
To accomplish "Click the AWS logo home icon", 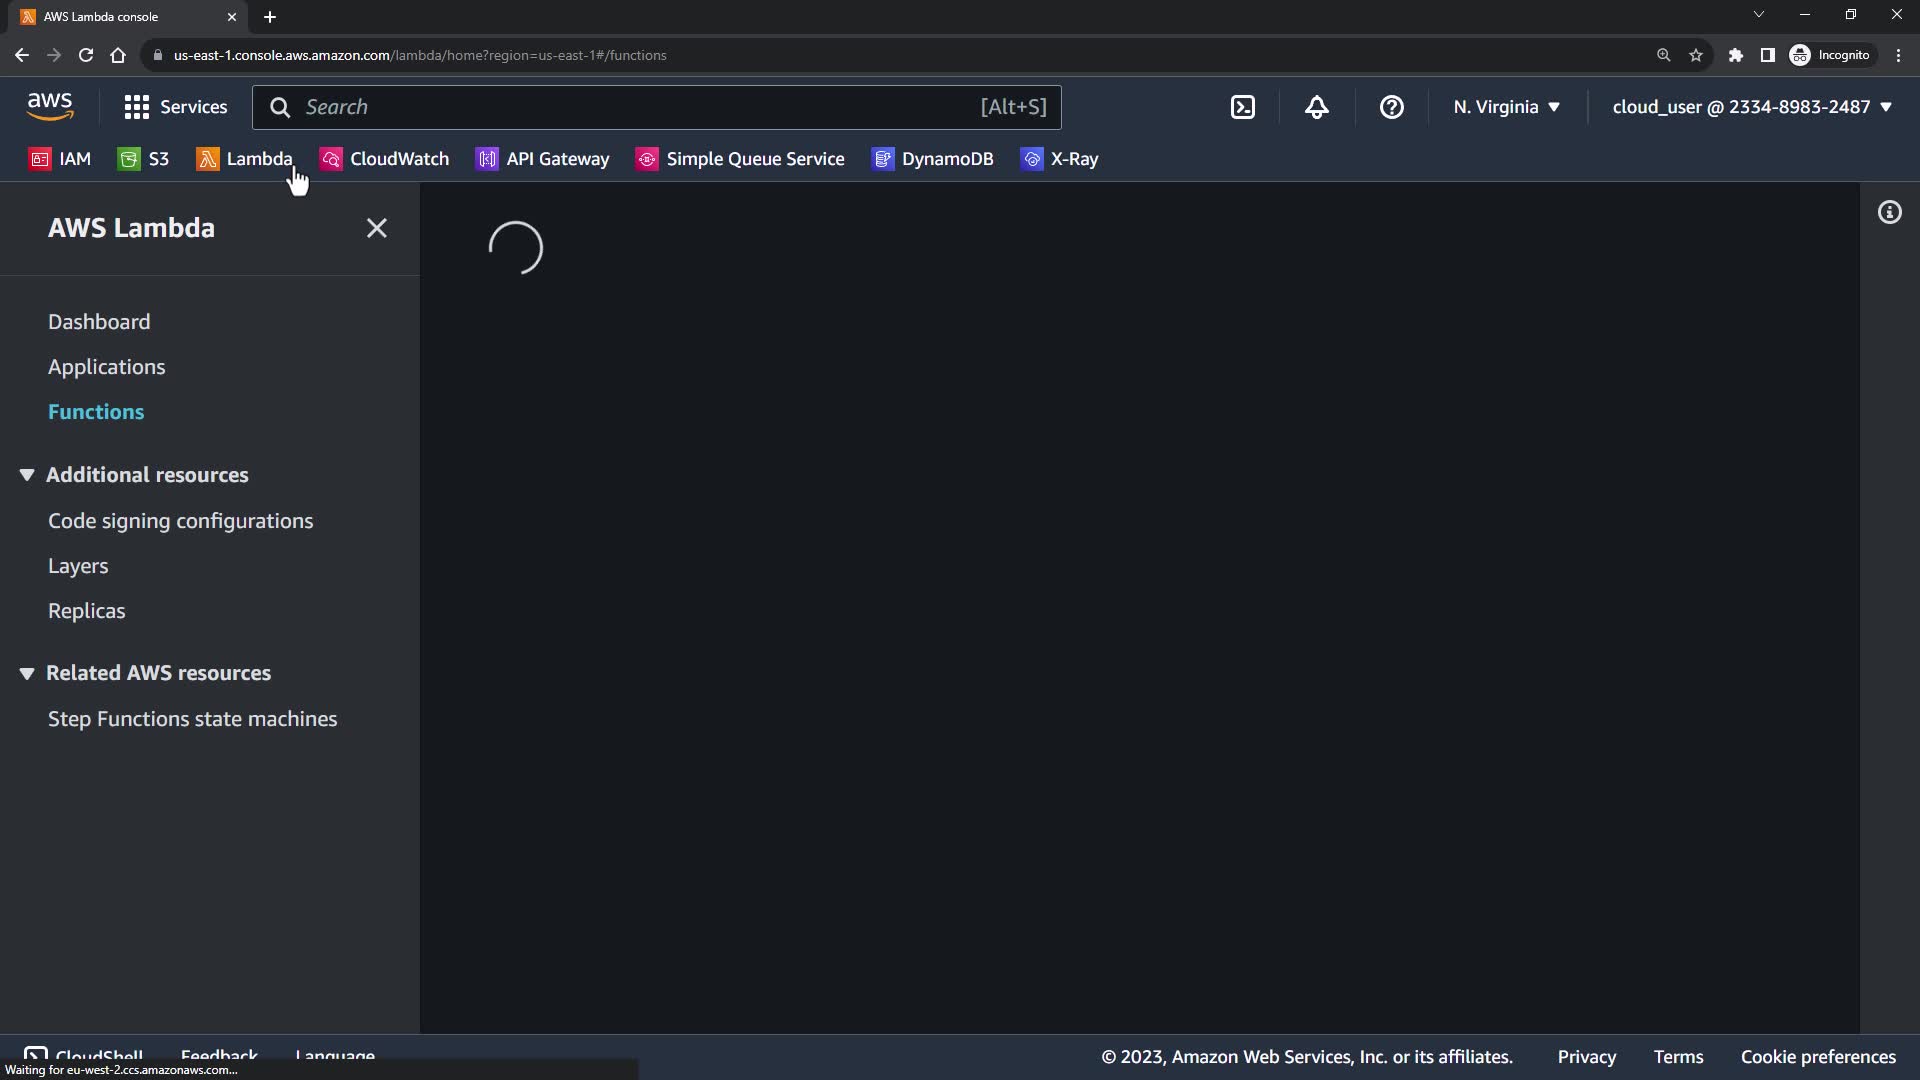I will (50, 106).
